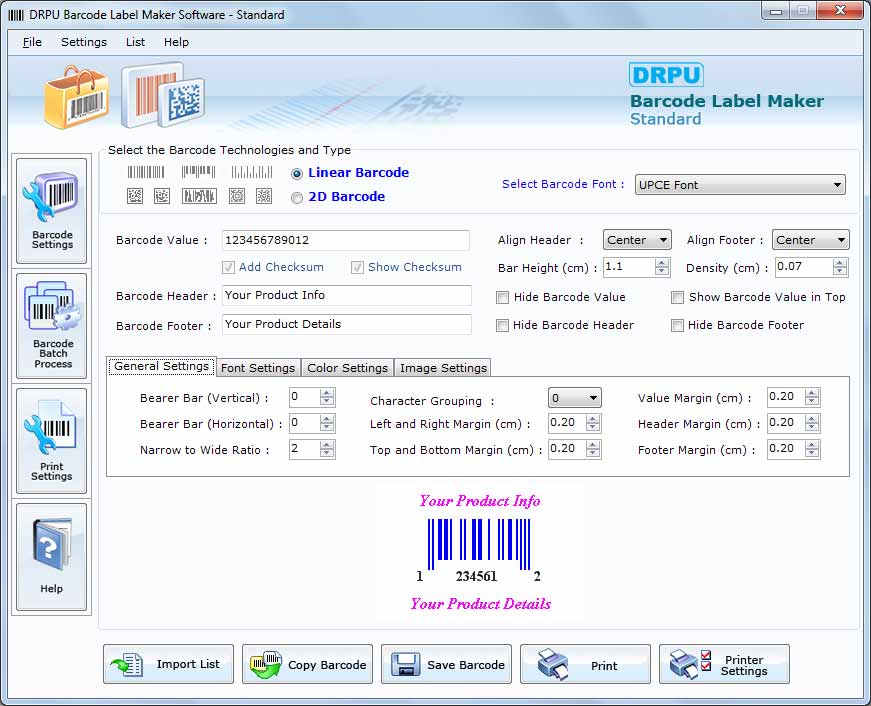Adjust Left and Right Margin stepper
This screenshot has height=706, width=871.
(x=593, y=423)
